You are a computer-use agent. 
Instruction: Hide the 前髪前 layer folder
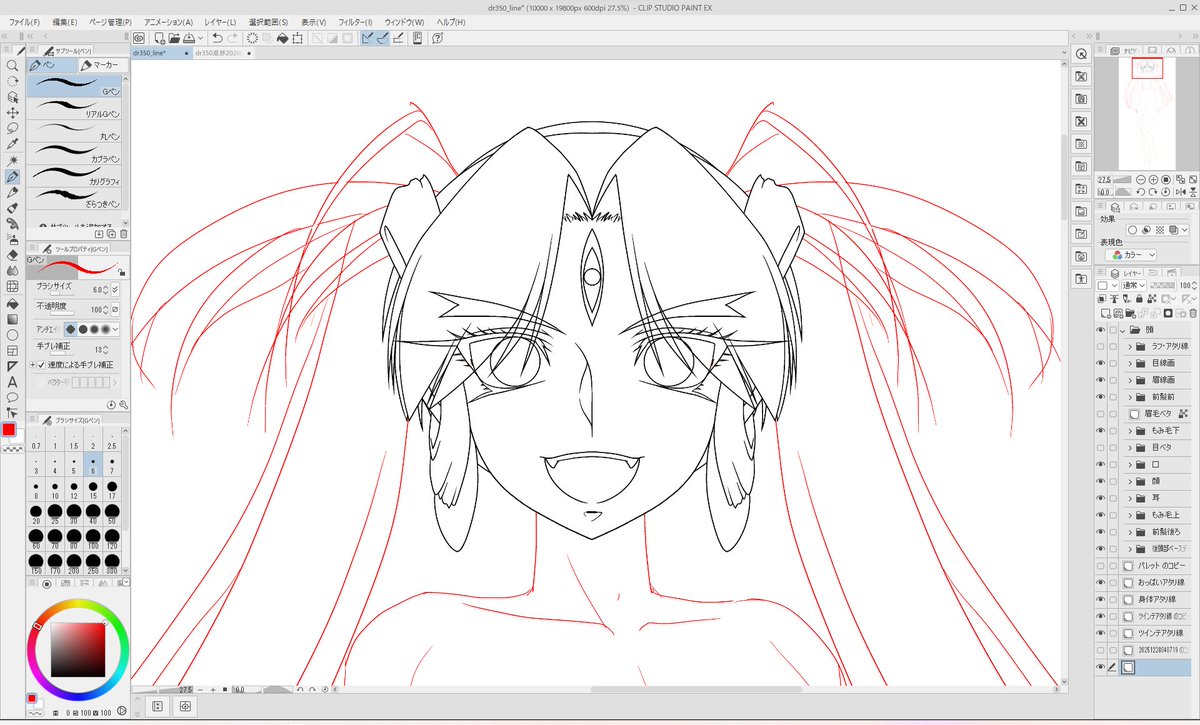[x=1104, y=397]
